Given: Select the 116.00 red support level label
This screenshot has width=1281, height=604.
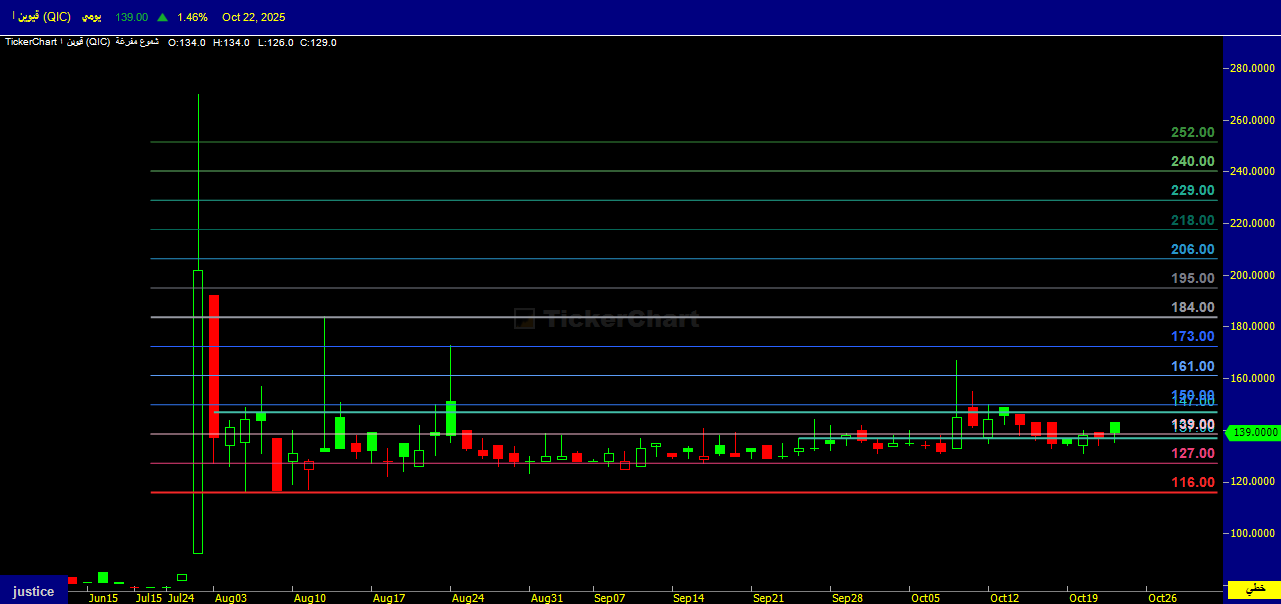Looking at the screenshot, I should [x=1192, y=482].
